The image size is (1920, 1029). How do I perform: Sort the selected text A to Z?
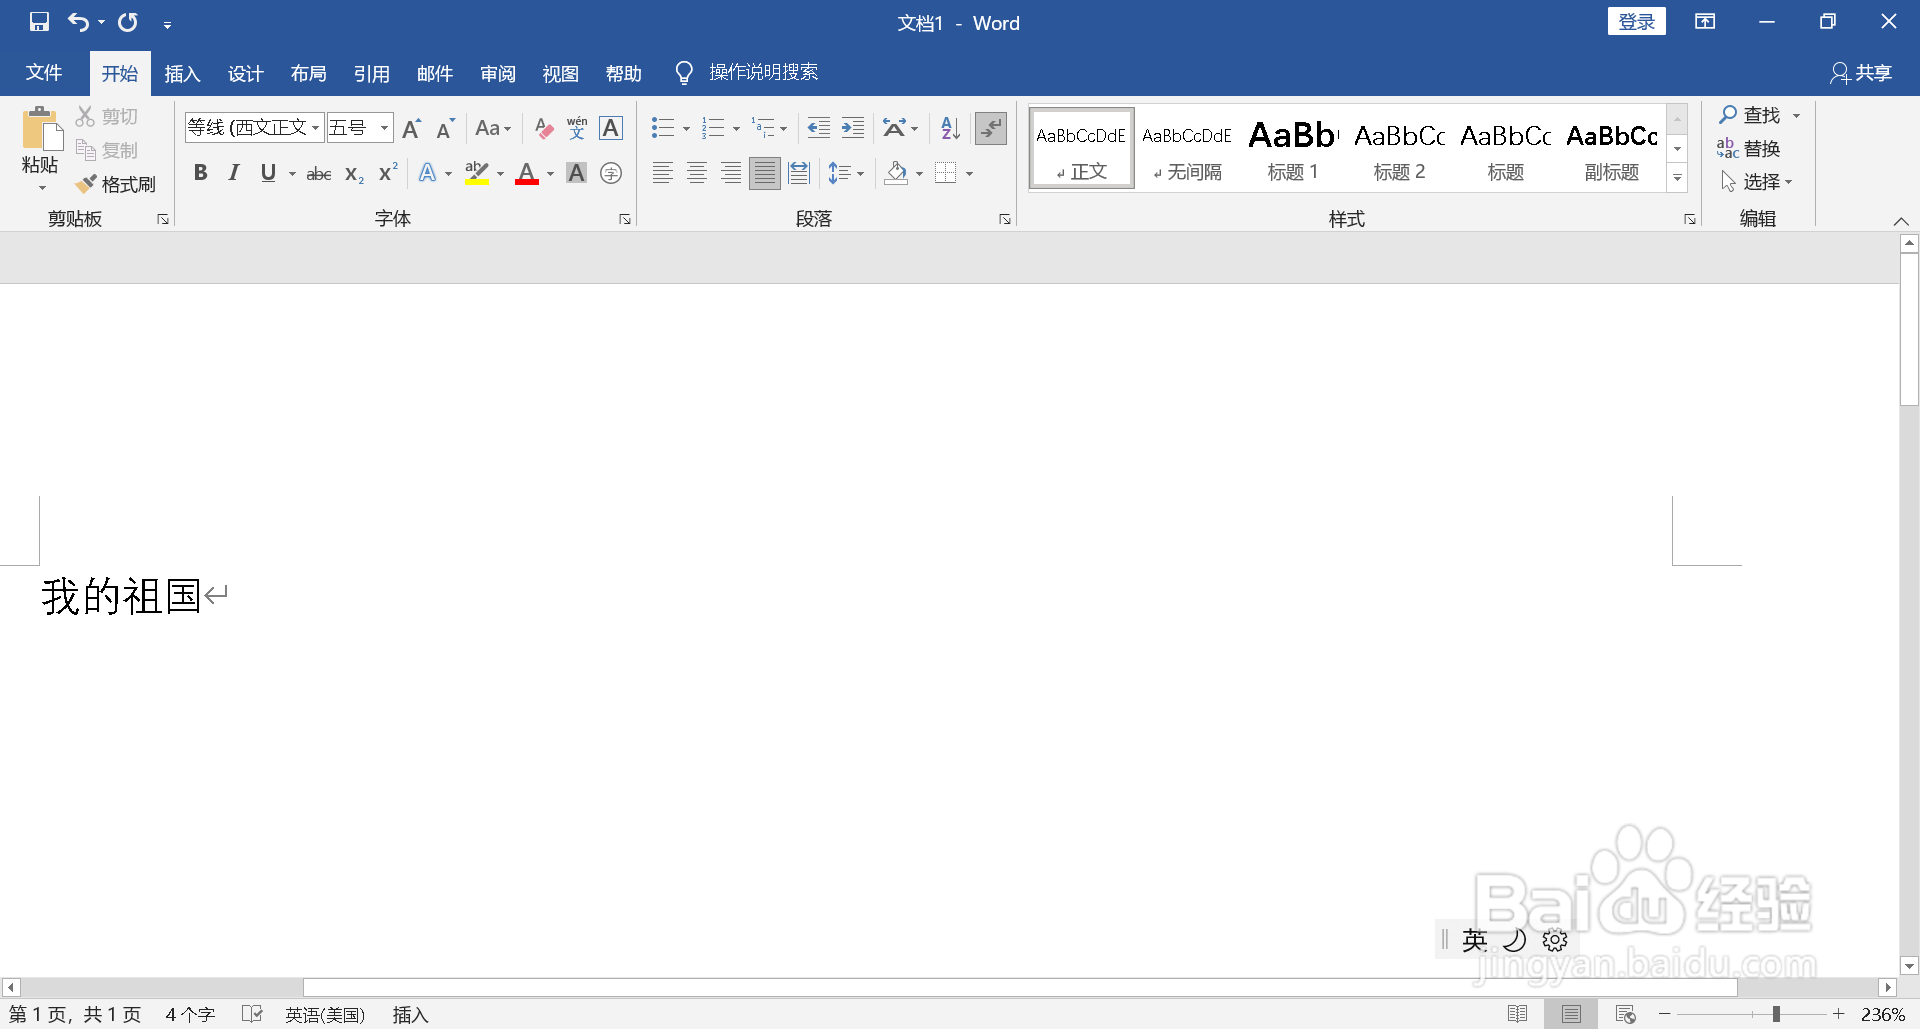click(950, 128)
